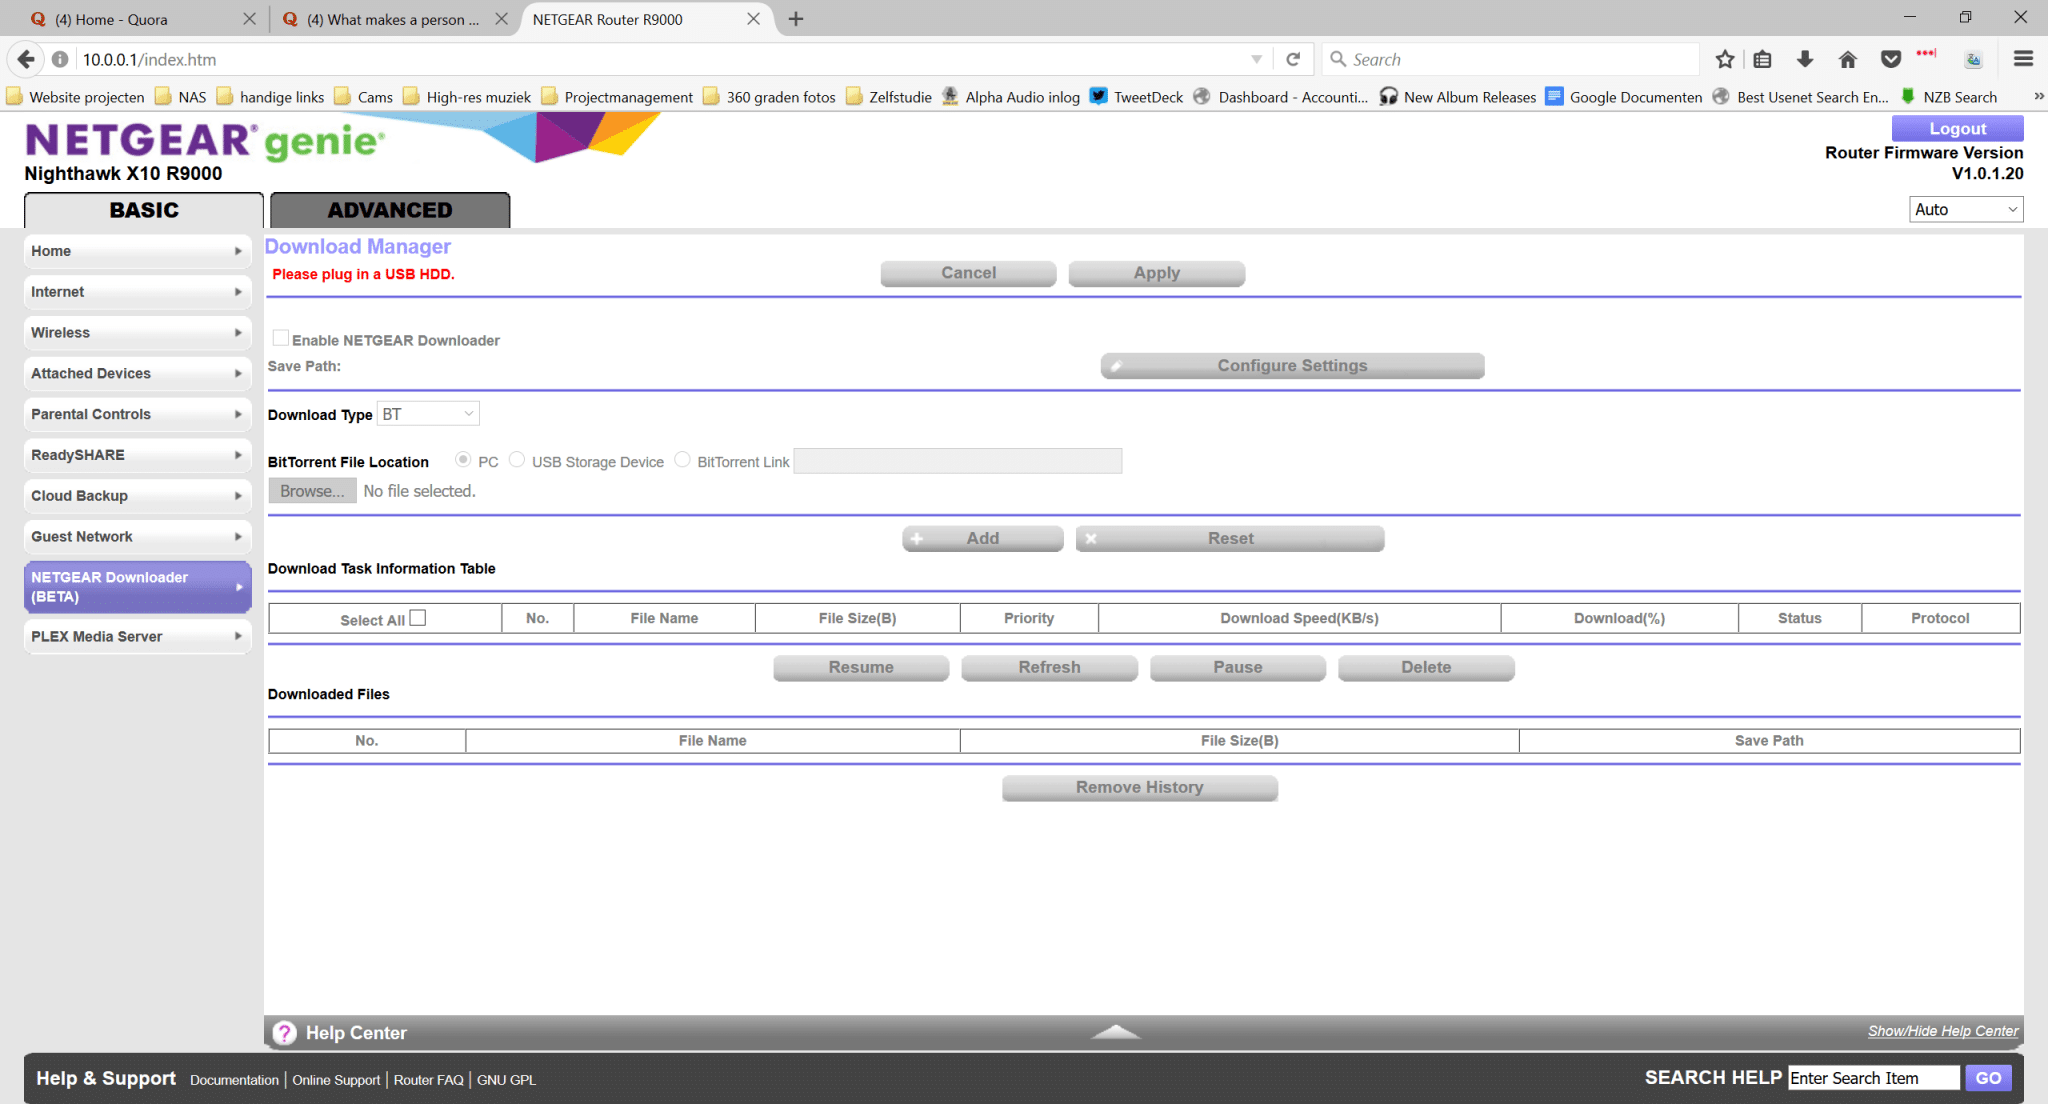This screenshot has width=2048, height=1104.
Task: Open the Google Documenten bookmark
Action: pyautogui.click(x=1624, y=97)
